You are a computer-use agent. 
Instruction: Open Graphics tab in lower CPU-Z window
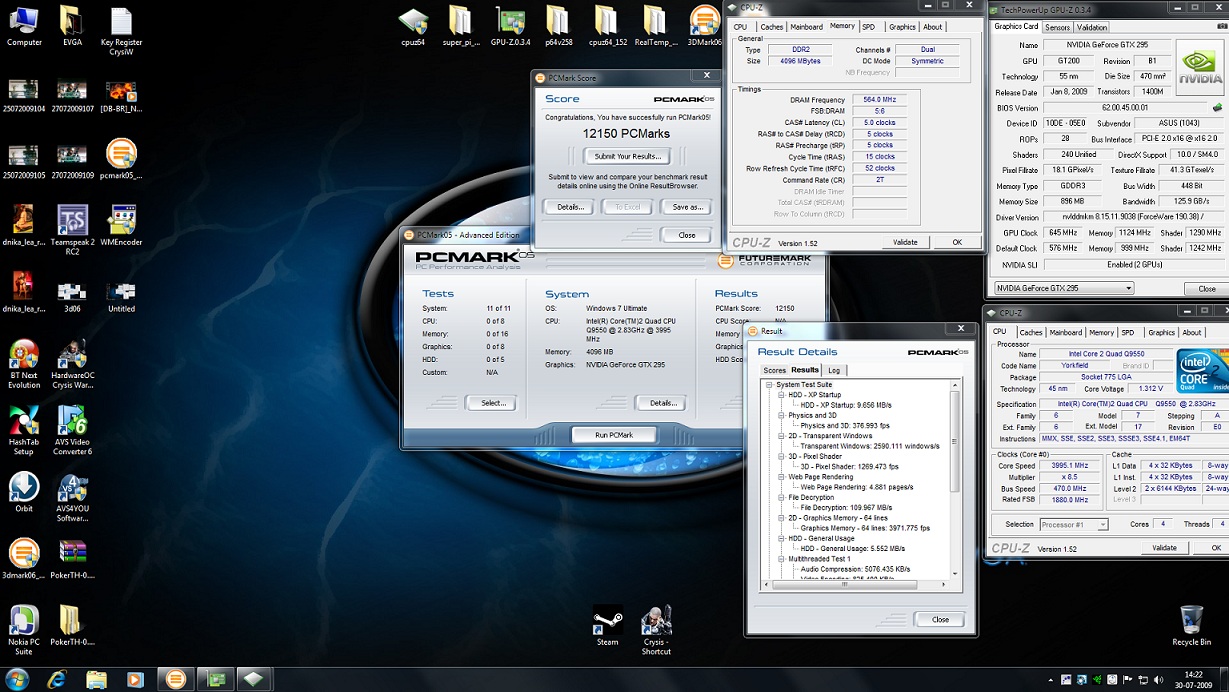click(x=1161, y=332)
